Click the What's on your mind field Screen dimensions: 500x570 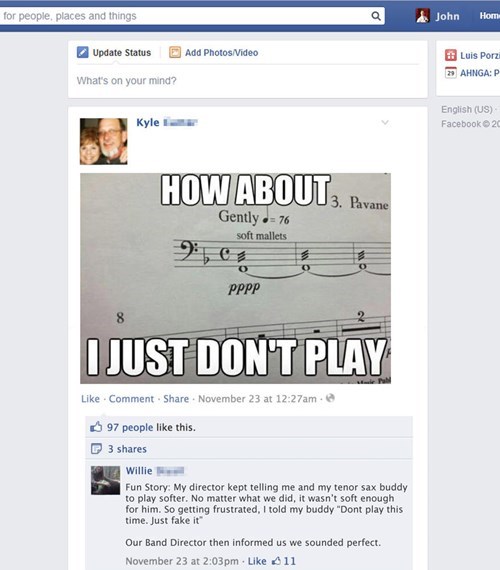(248, 80)
